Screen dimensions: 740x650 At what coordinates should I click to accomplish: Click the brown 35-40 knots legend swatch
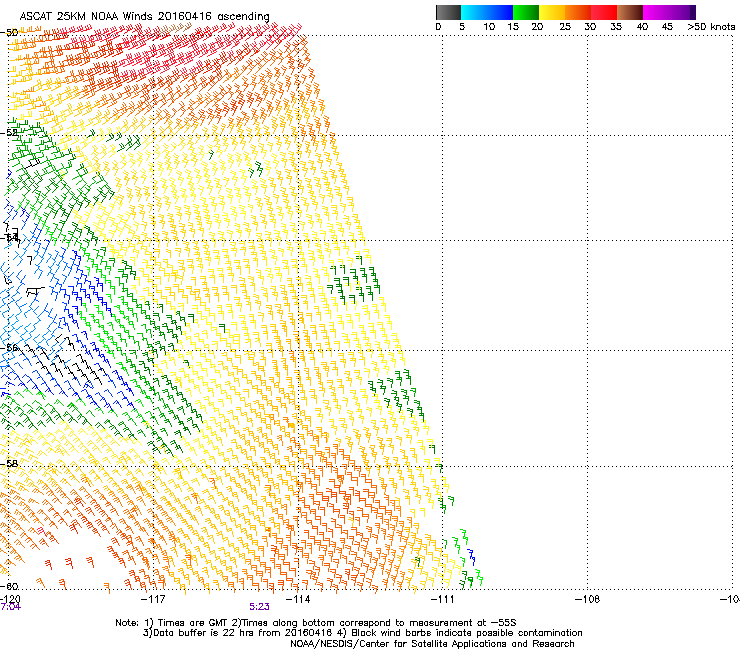pos(630,12)
